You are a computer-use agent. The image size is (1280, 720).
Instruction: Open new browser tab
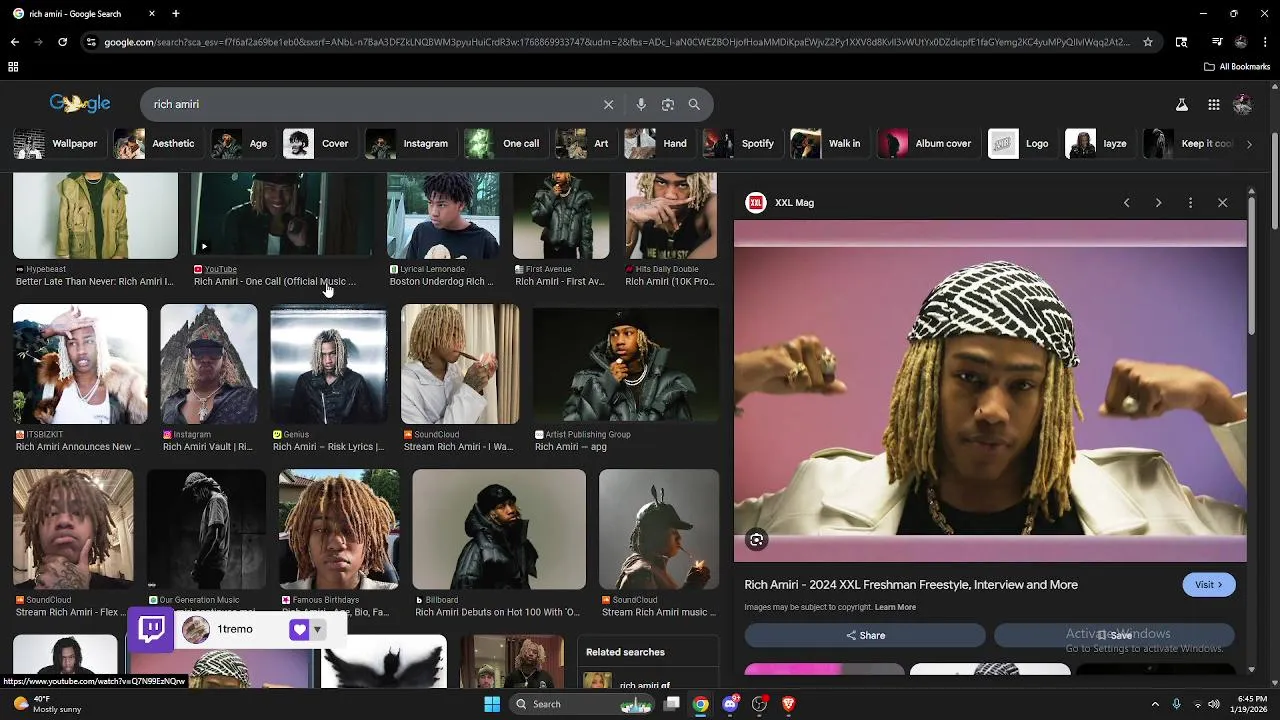(x=176, y=14)
